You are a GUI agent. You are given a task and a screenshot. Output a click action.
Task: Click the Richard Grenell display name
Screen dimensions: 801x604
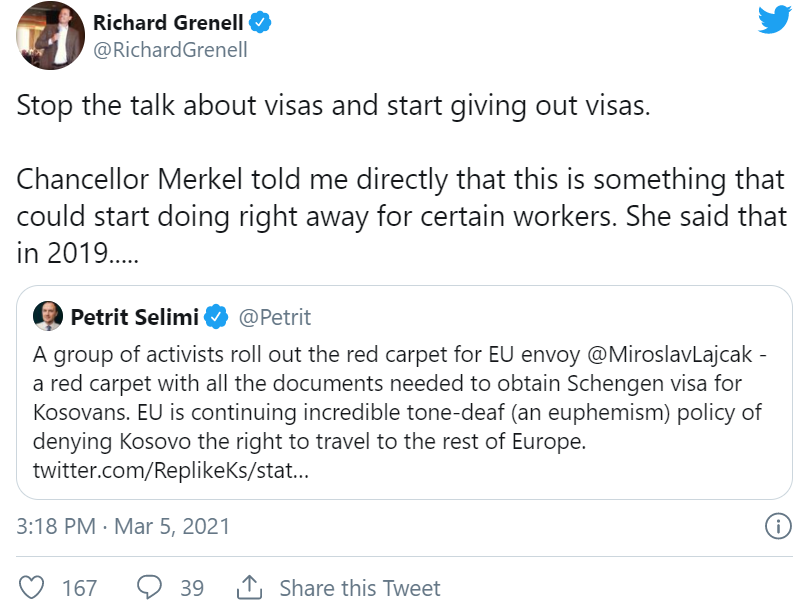pos(169,23)
